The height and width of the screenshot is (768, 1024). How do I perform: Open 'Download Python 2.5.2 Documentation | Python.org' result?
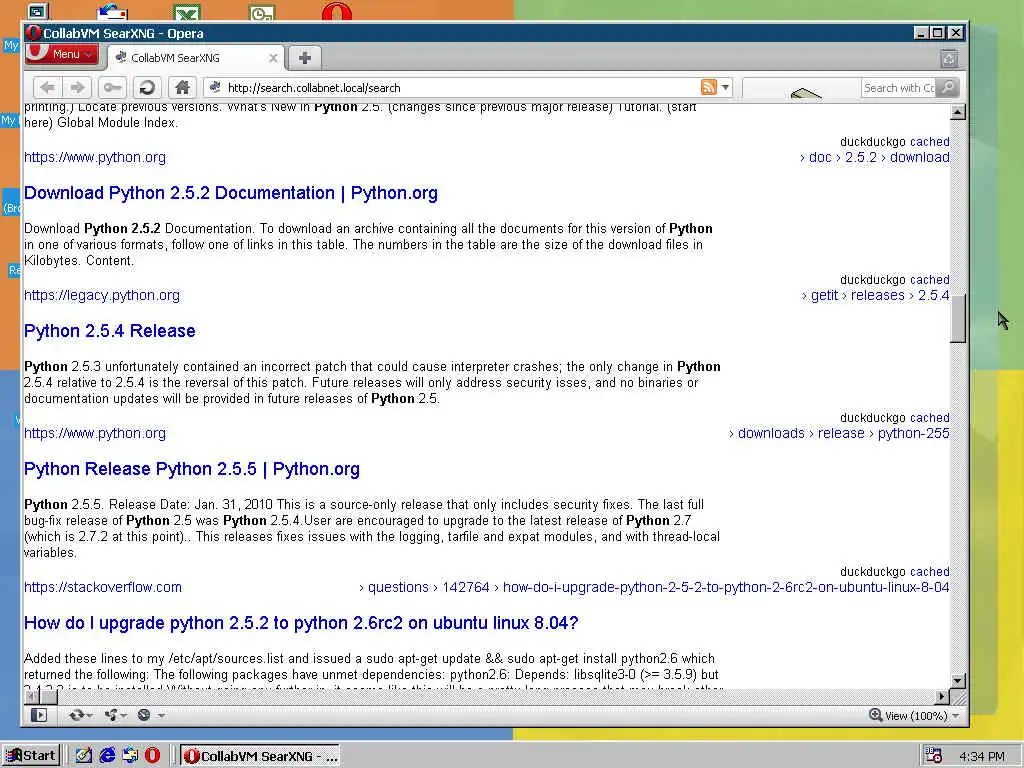click(x=231, y=193)
